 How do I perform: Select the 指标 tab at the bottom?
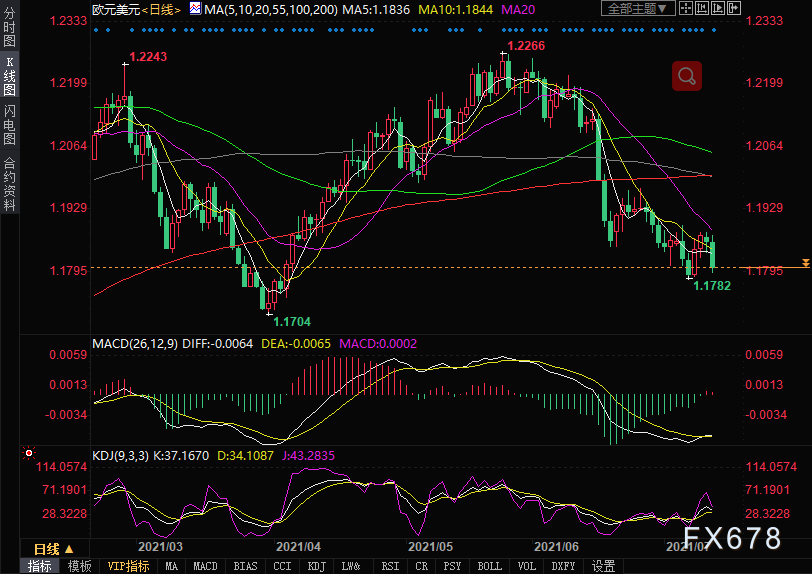tap(39, 566)
